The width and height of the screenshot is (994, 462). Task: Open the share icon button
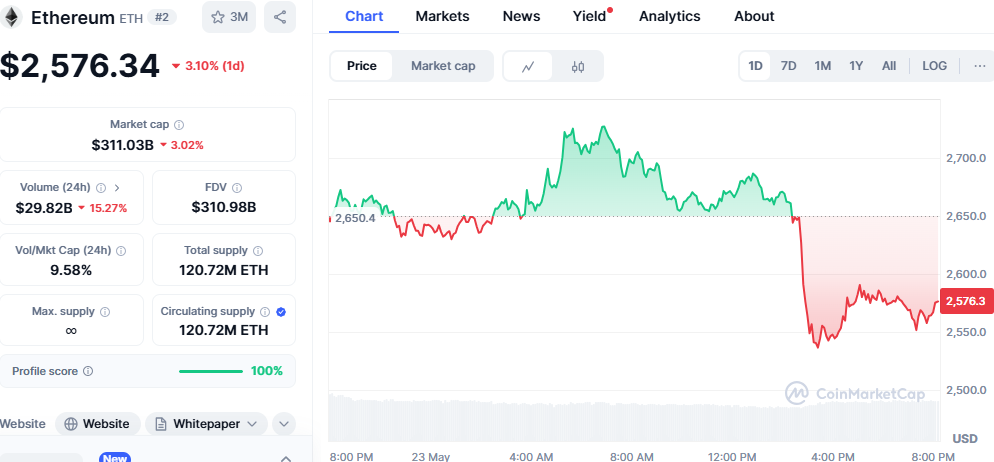(x=280, y=17)
